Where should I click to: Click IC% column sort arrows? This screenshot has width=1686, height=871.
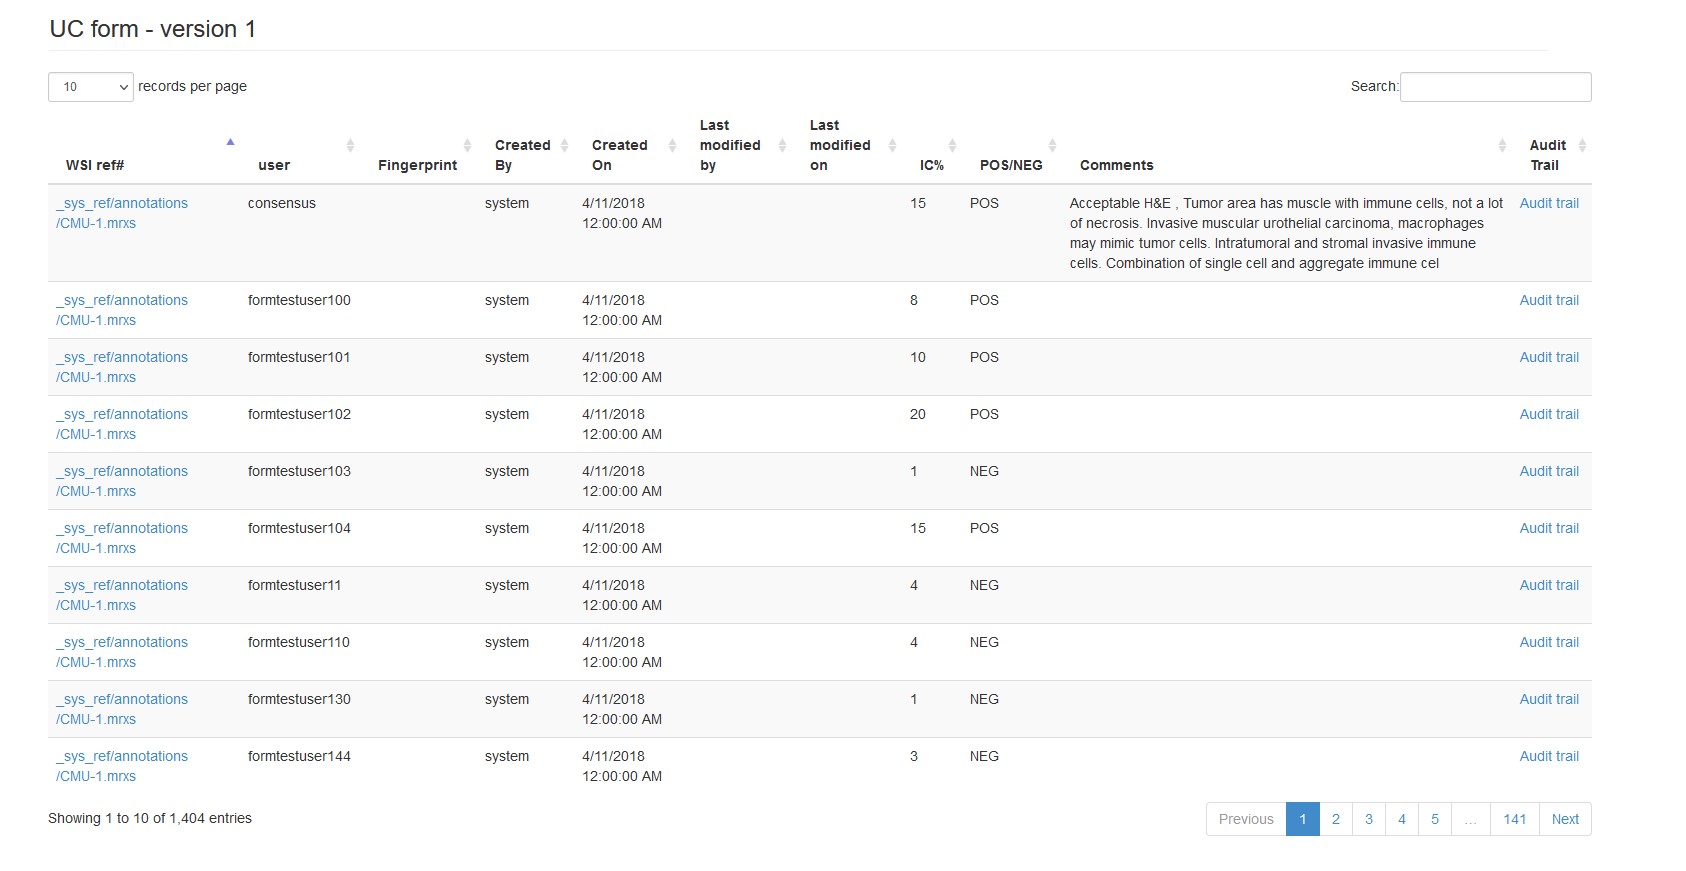point(952,146)
